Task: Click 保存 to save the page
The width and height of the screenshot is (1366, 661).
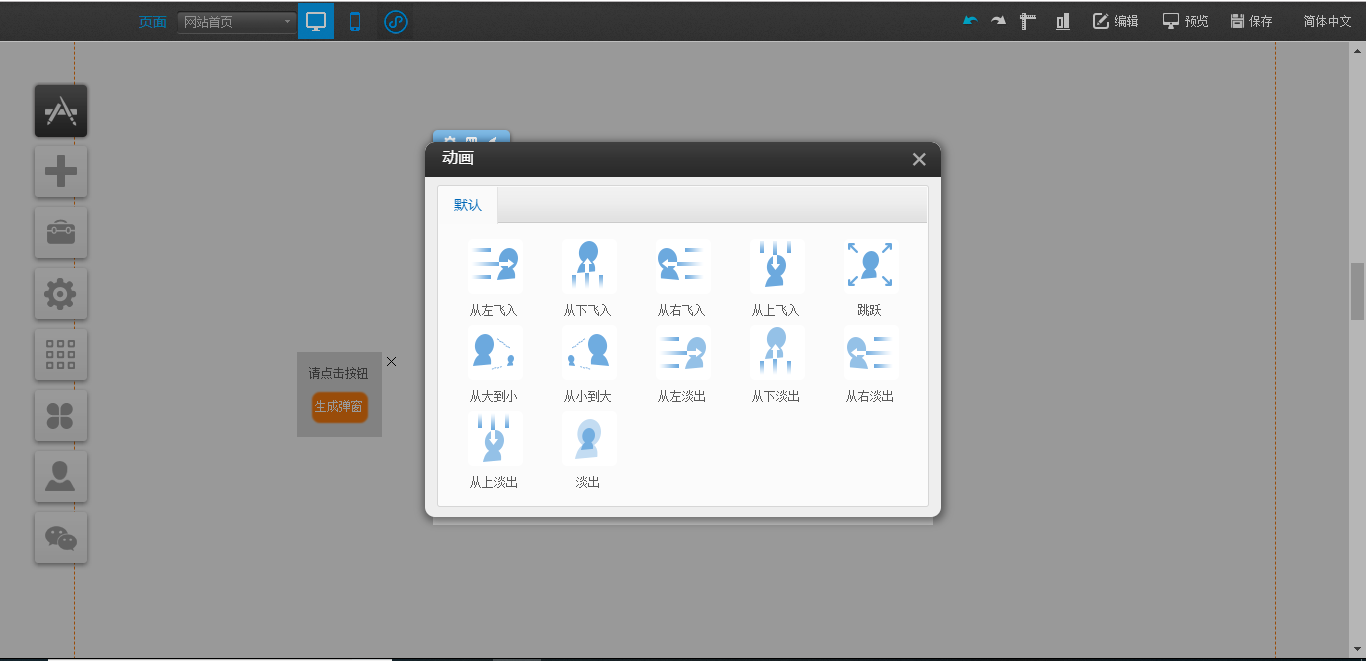Action: pos(1252,21)
